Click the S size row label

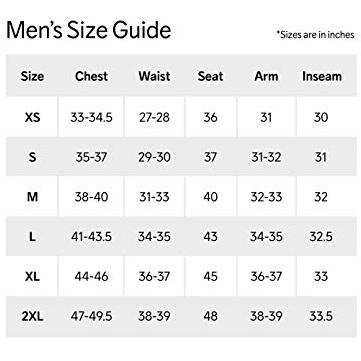coord(32,157)
